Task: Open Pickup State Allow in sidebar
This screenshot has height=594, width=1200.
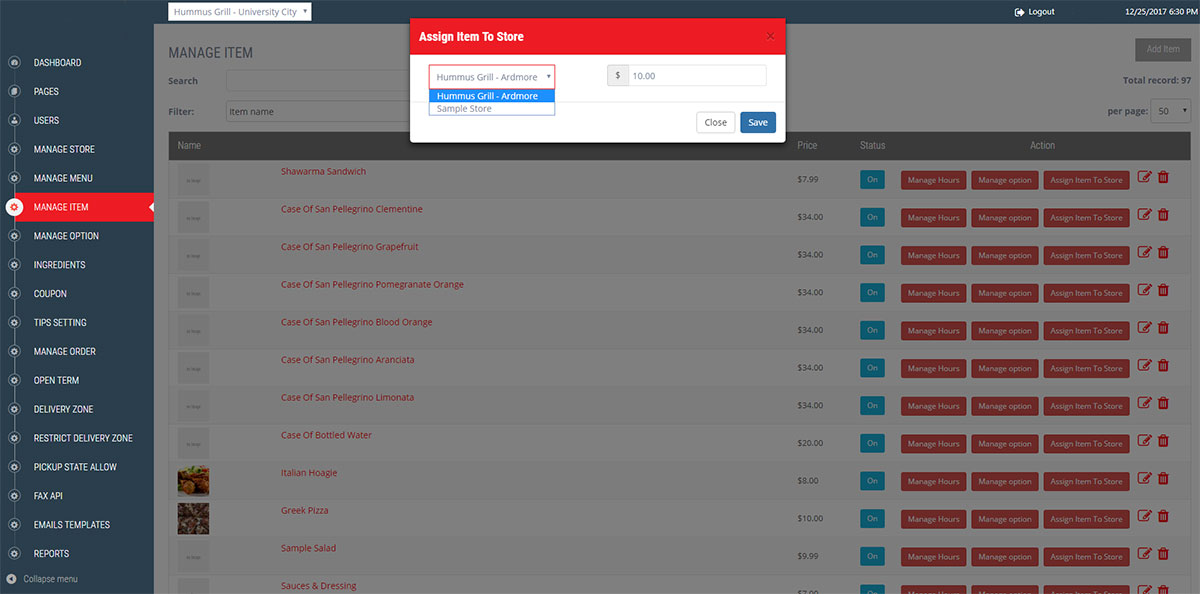Action: pyautogui.click(x=75, y=467)
